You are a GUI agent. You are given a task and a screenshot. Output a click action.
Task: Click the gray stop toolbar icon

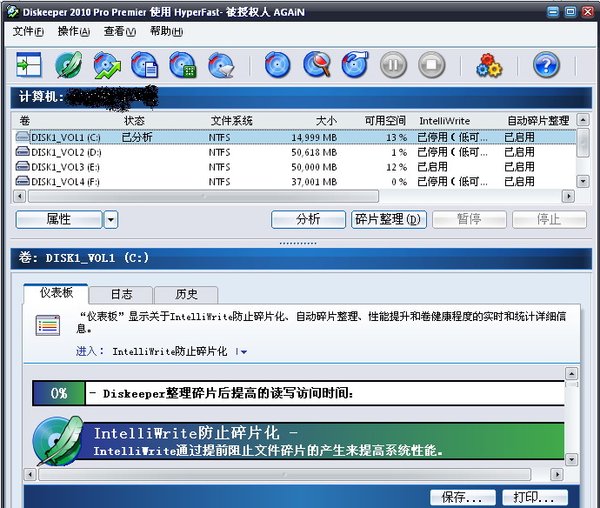(432, 65)
